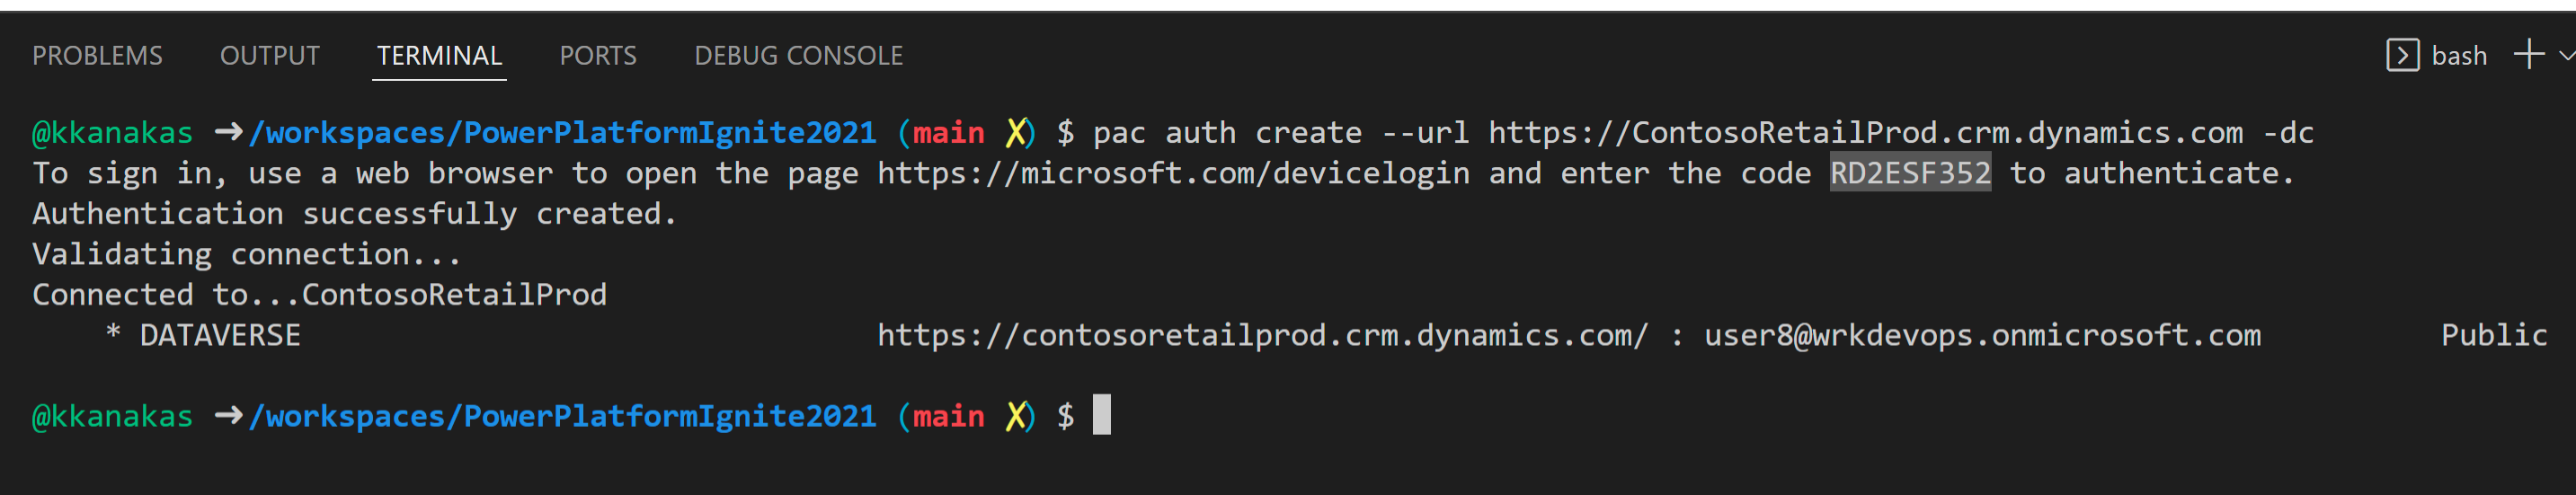
Task: Click the "Authentication successfully created." output line
Action: [355, 214]
